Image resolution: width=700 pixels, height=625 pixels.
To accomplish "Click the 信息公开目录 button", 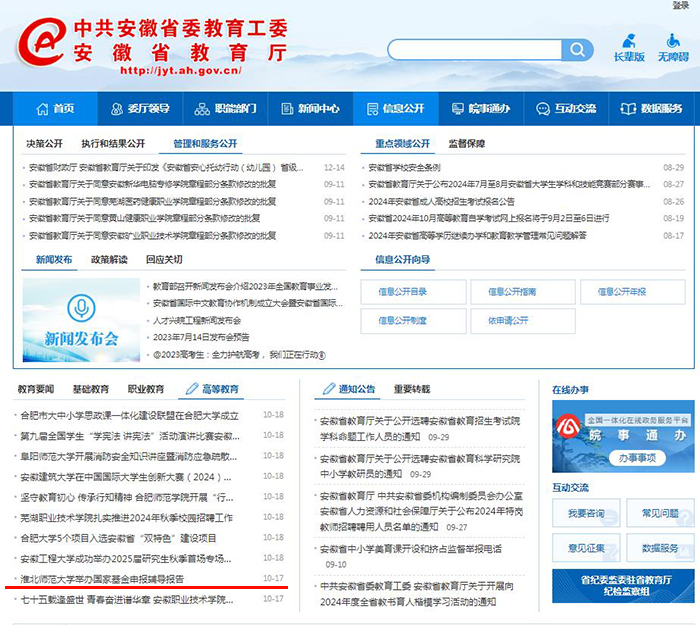I will 403,291.
